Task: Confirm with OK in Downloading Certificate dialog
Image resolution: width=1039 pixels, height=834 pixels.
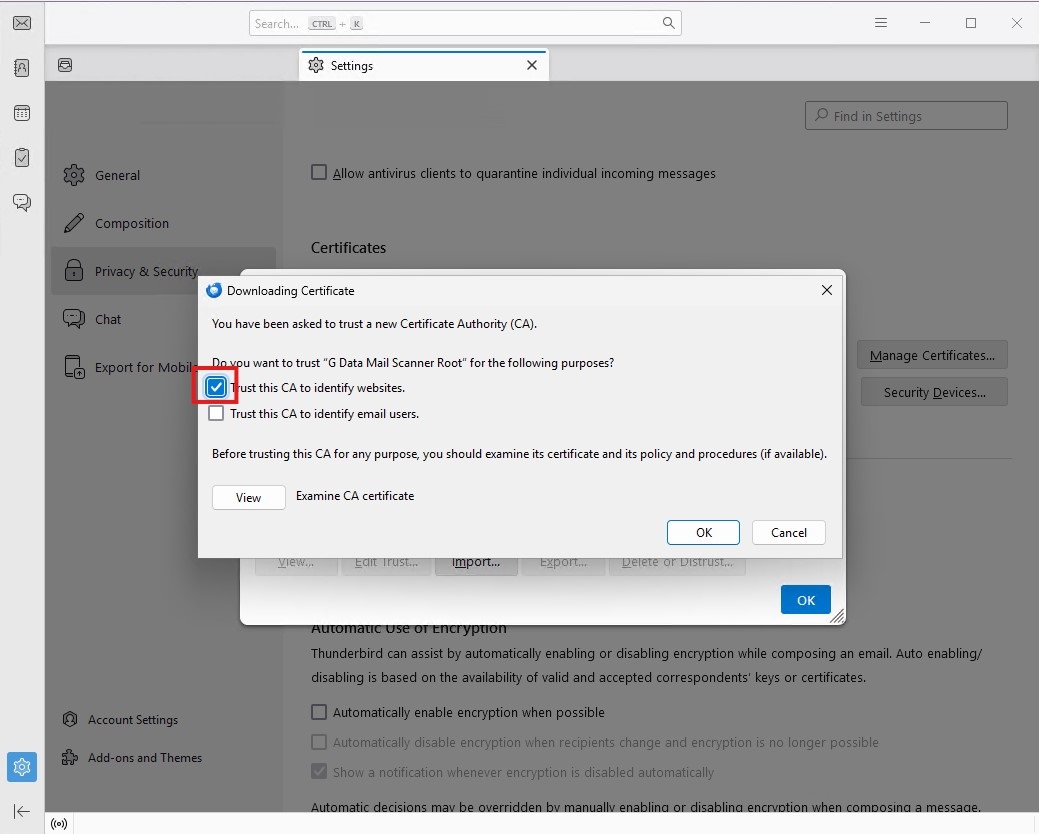Action: [x=703, y=533]
